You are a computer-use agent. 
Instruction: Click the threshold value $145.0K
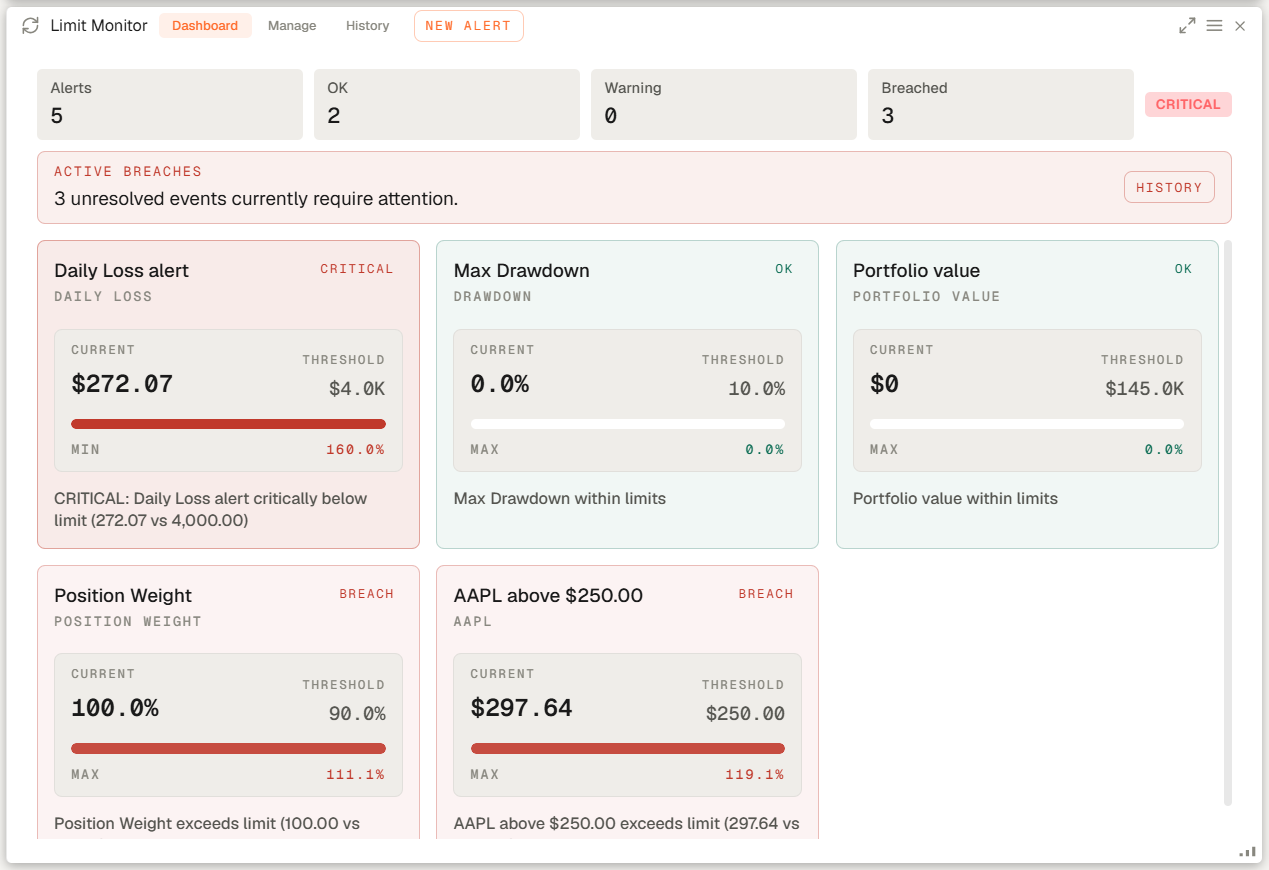(x=1144, y=389)
